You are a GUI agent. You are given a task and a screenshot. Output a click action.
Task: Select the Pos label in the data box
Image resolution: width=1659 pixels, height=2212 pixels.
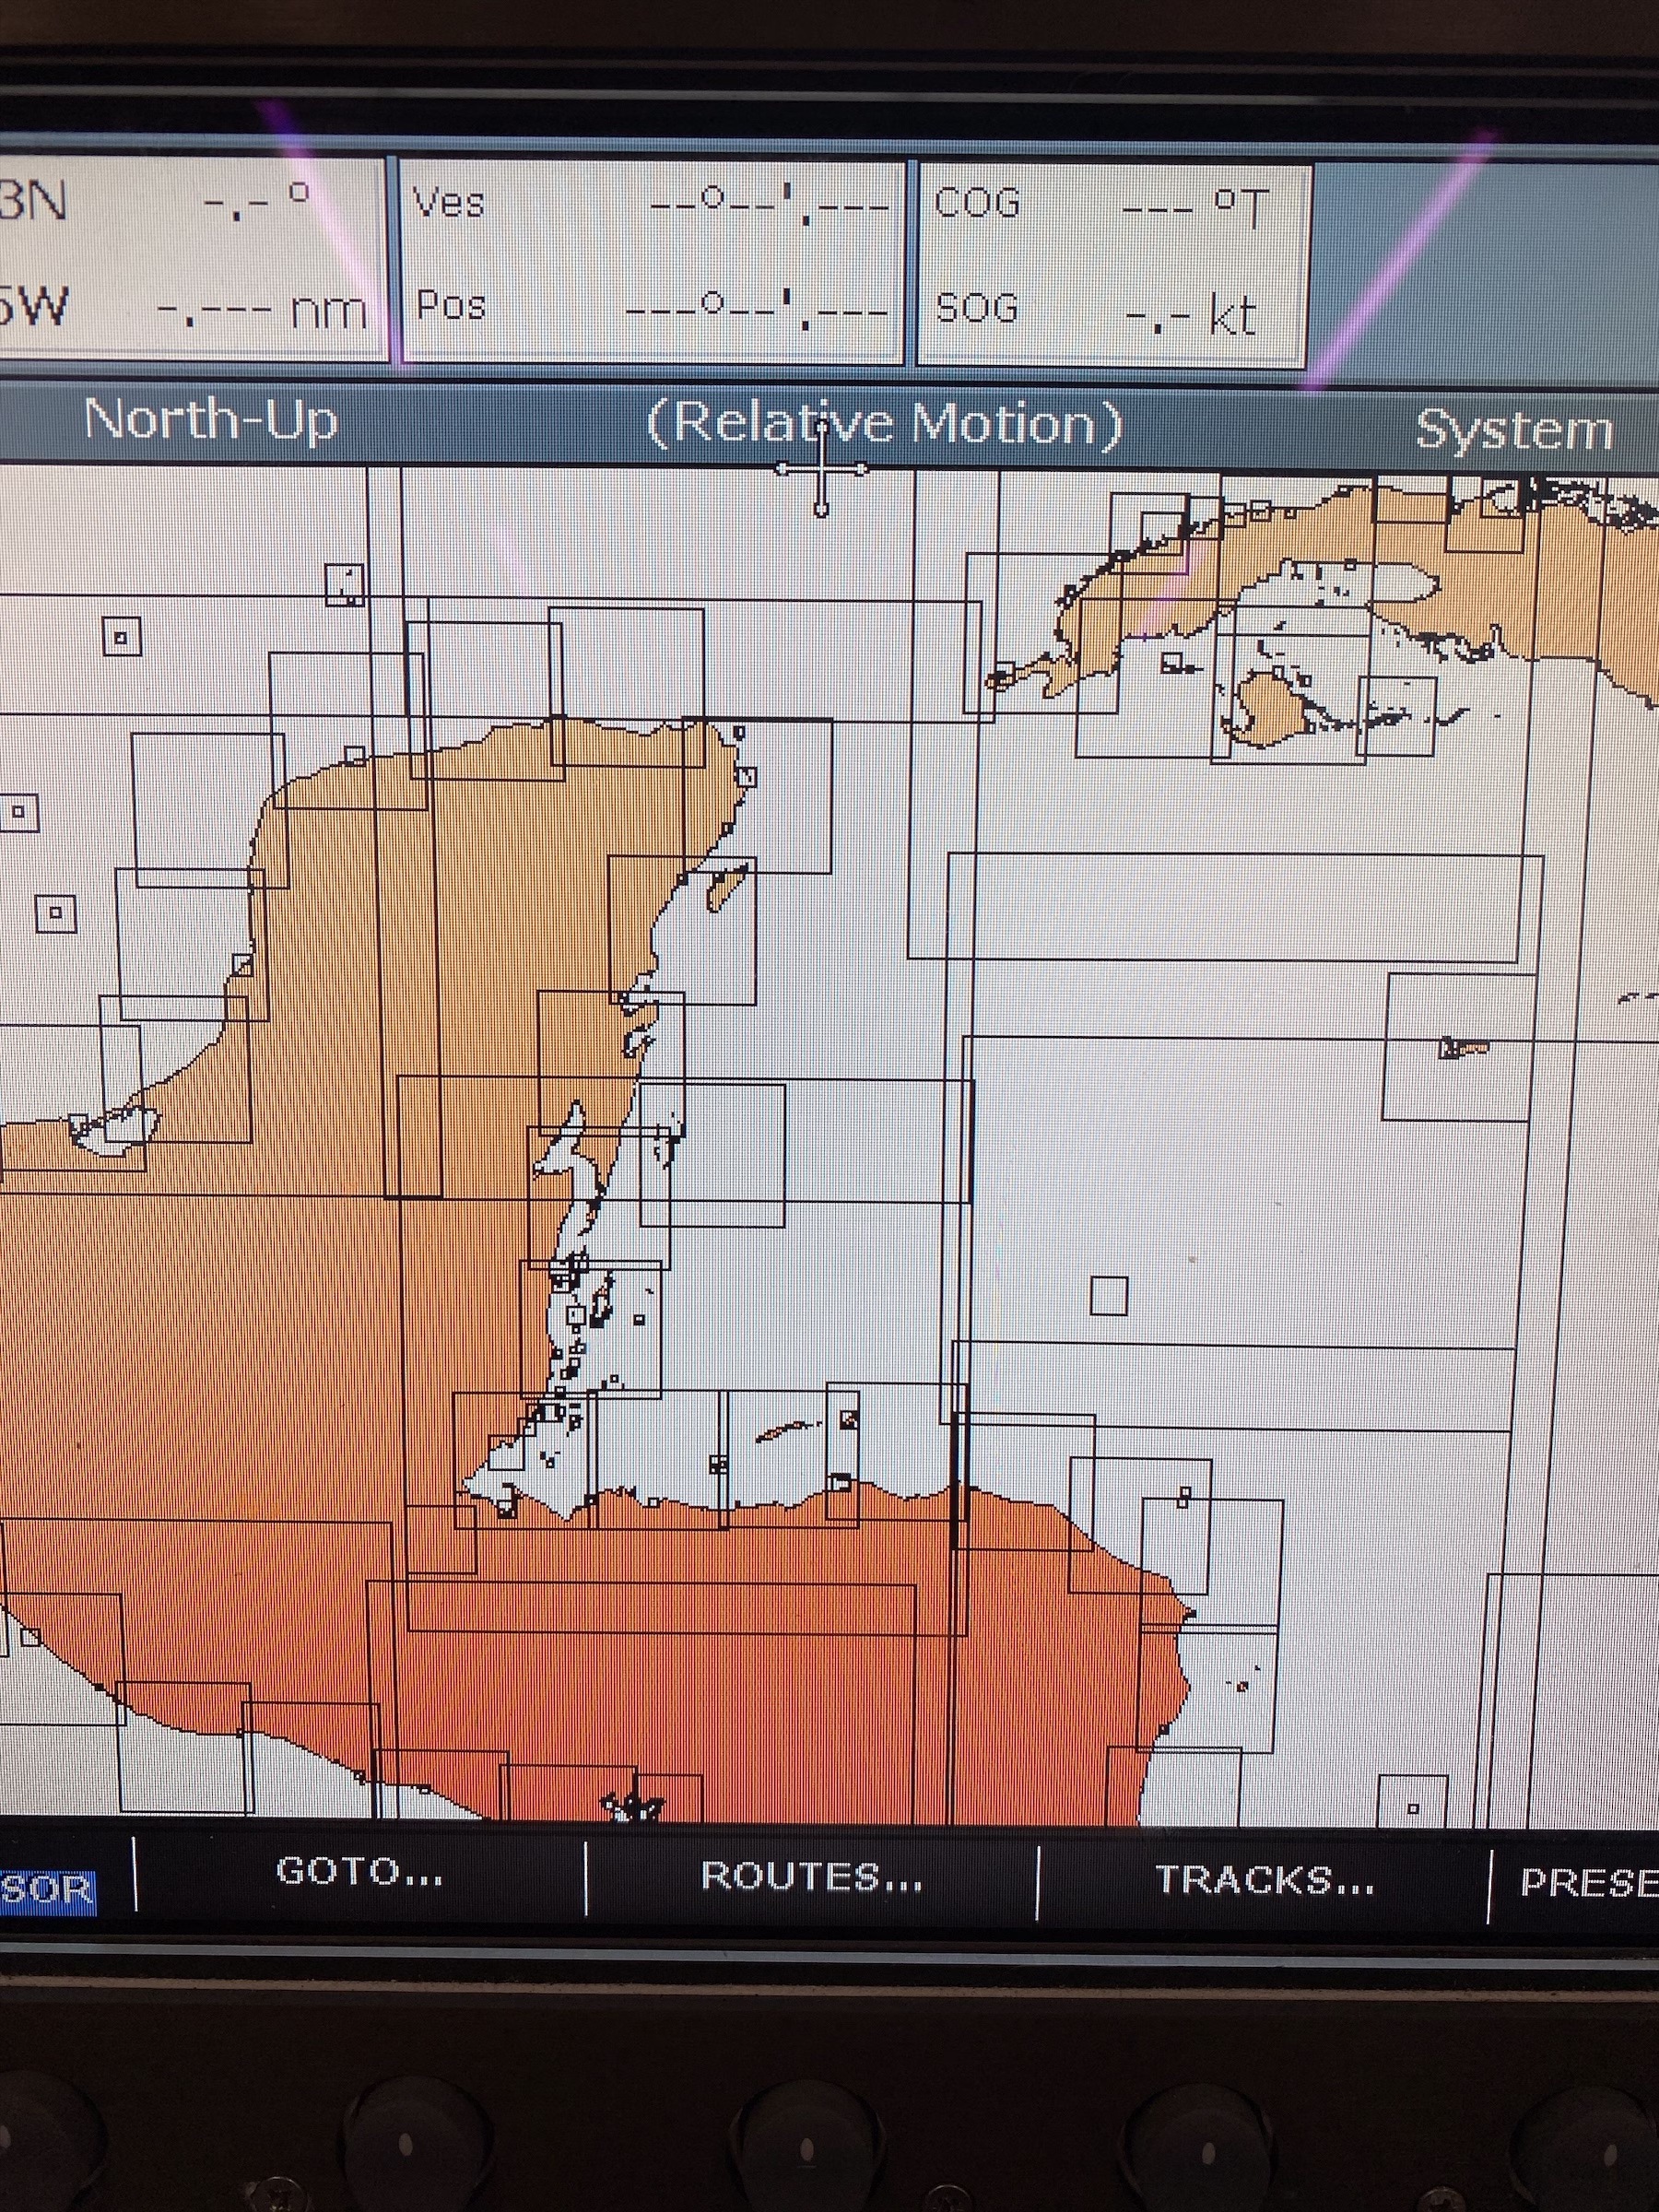point(451,305)
